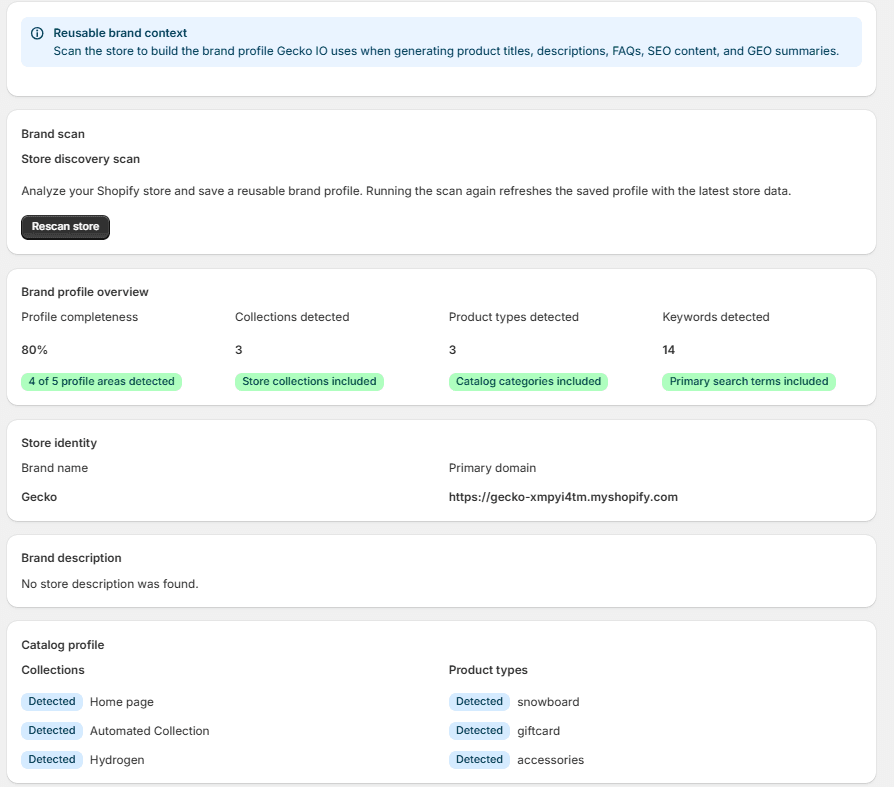Click the accessories product type
Viewport: 894px width, 787px height.
[x=550, y=760]
